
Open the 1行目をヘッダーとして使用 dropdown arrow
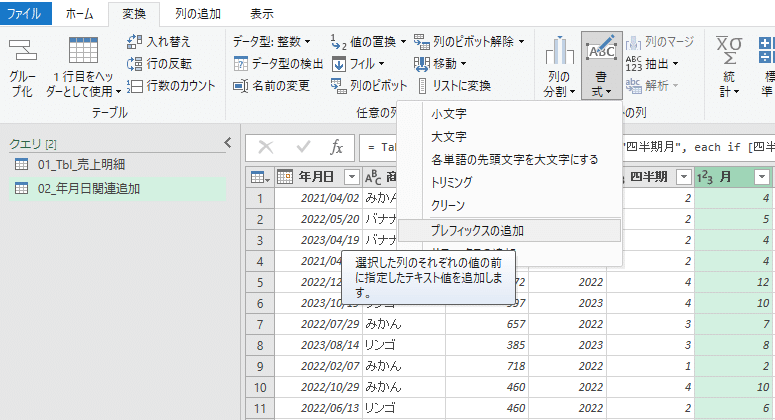[x=118, y=92]
